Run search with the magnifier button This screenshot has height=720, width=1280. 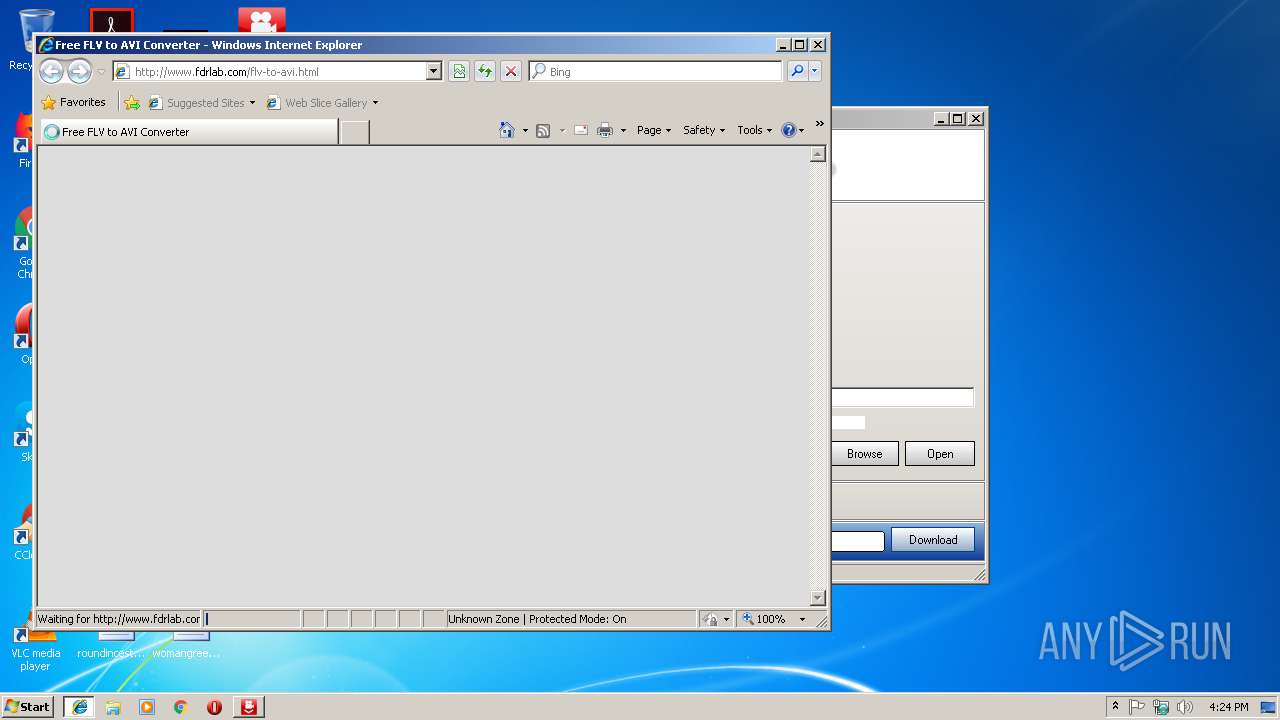pos(797,71)
